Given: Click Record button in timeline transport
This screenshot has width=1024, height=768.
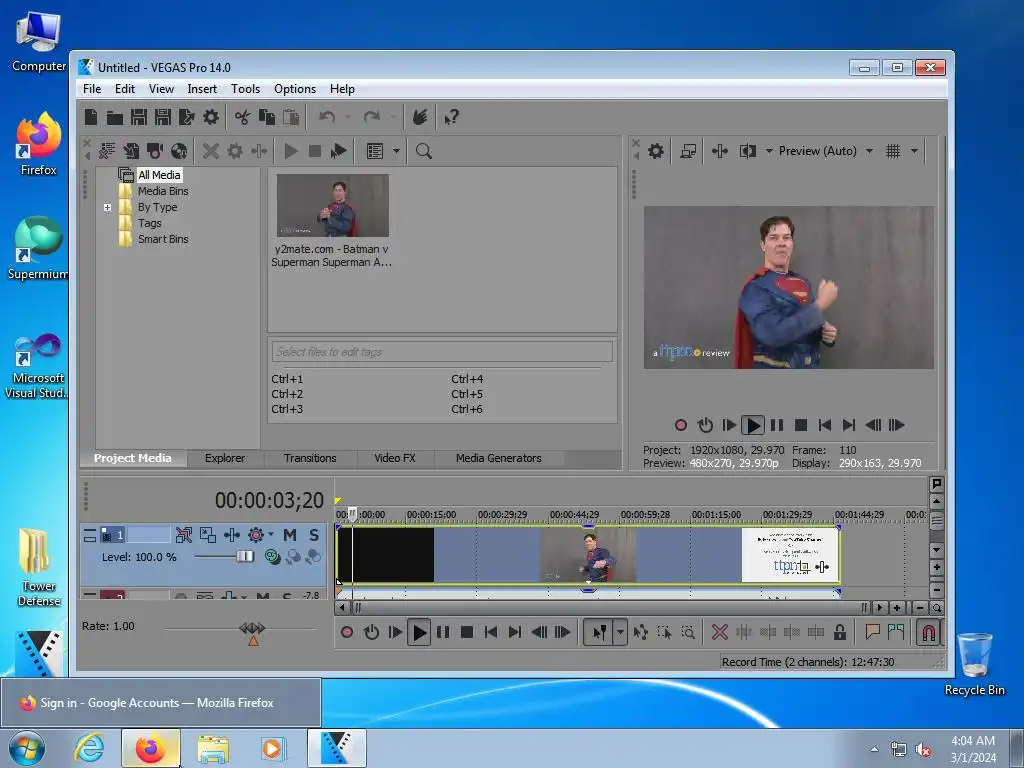Looking at the screenshot, I should tap(347, 632).
